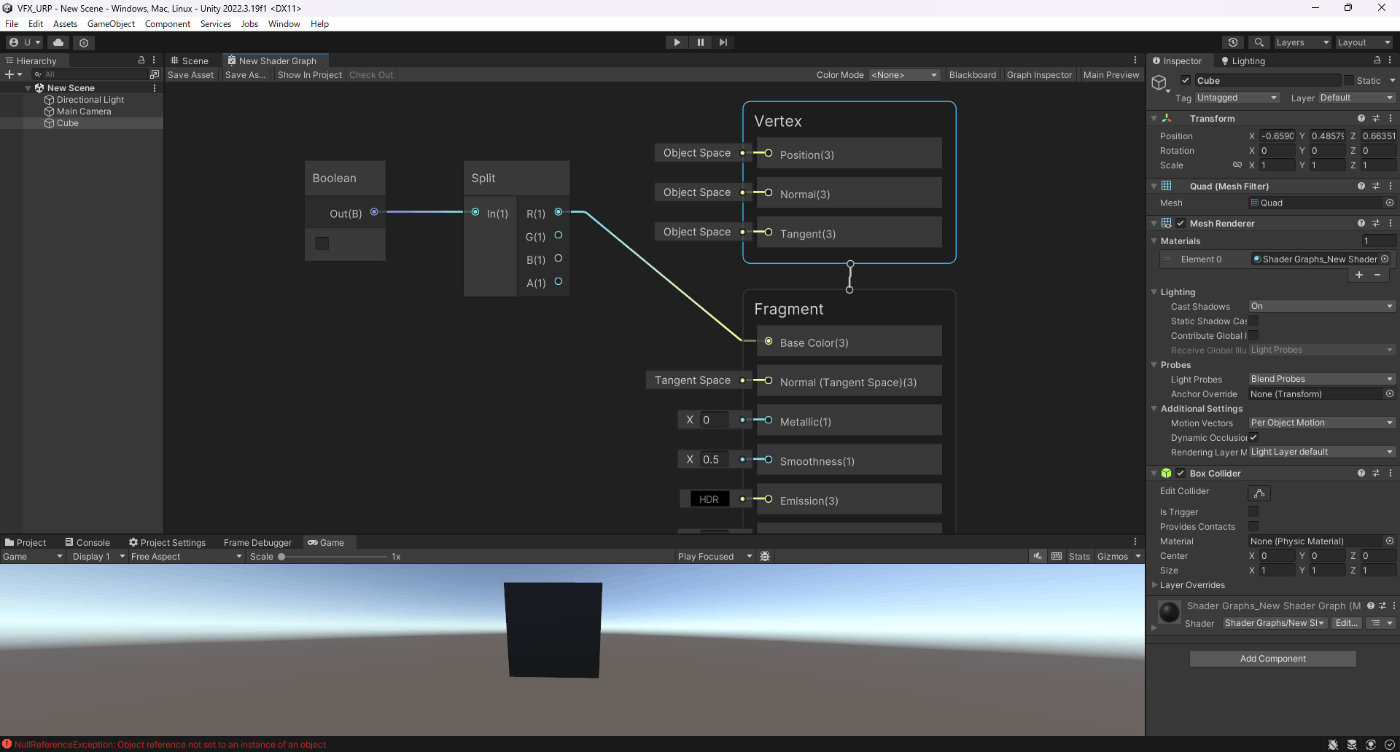Image resolution: width=1400 pixels, height=752 pixels.
Task: Switch to the Lighting tab
Action: [1242, 61]
